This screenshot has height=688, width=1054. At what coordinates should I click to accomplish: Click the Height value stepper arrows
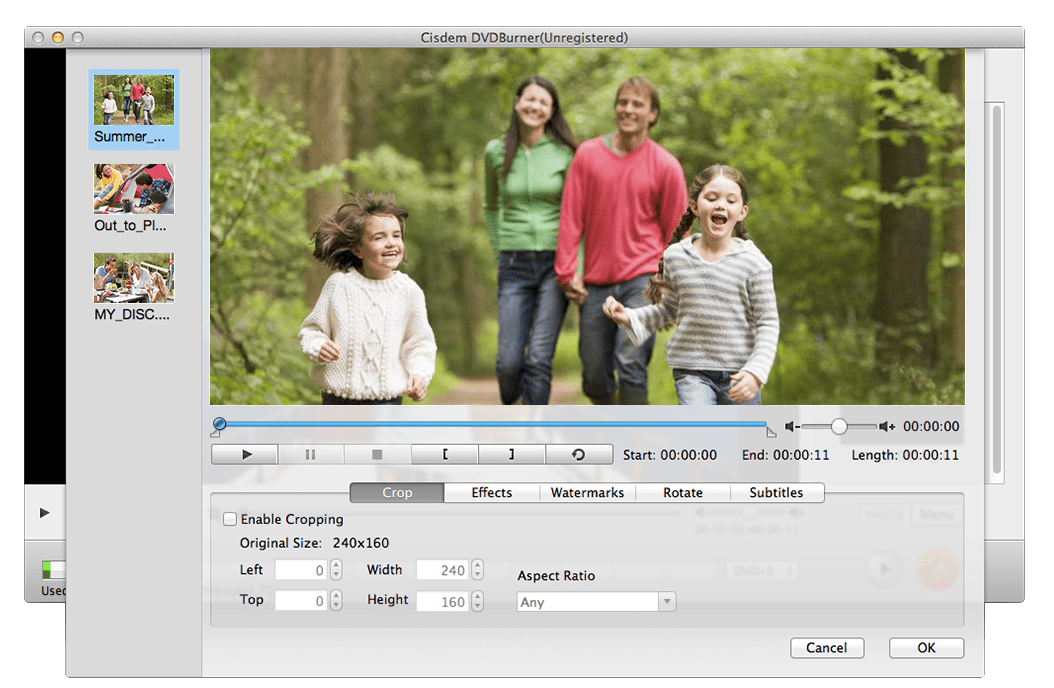click(x=477, y=601)
